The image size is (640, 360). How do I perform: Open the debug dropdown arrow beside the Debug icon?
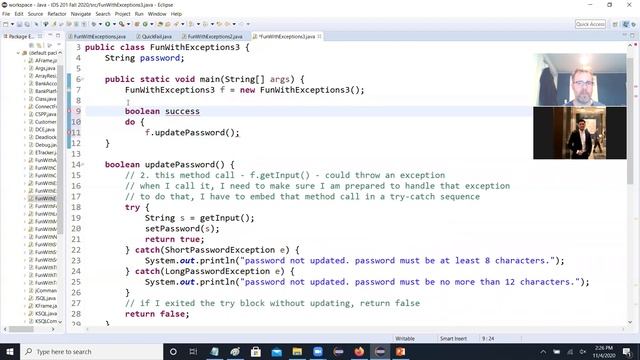click(x=100, y=24)
